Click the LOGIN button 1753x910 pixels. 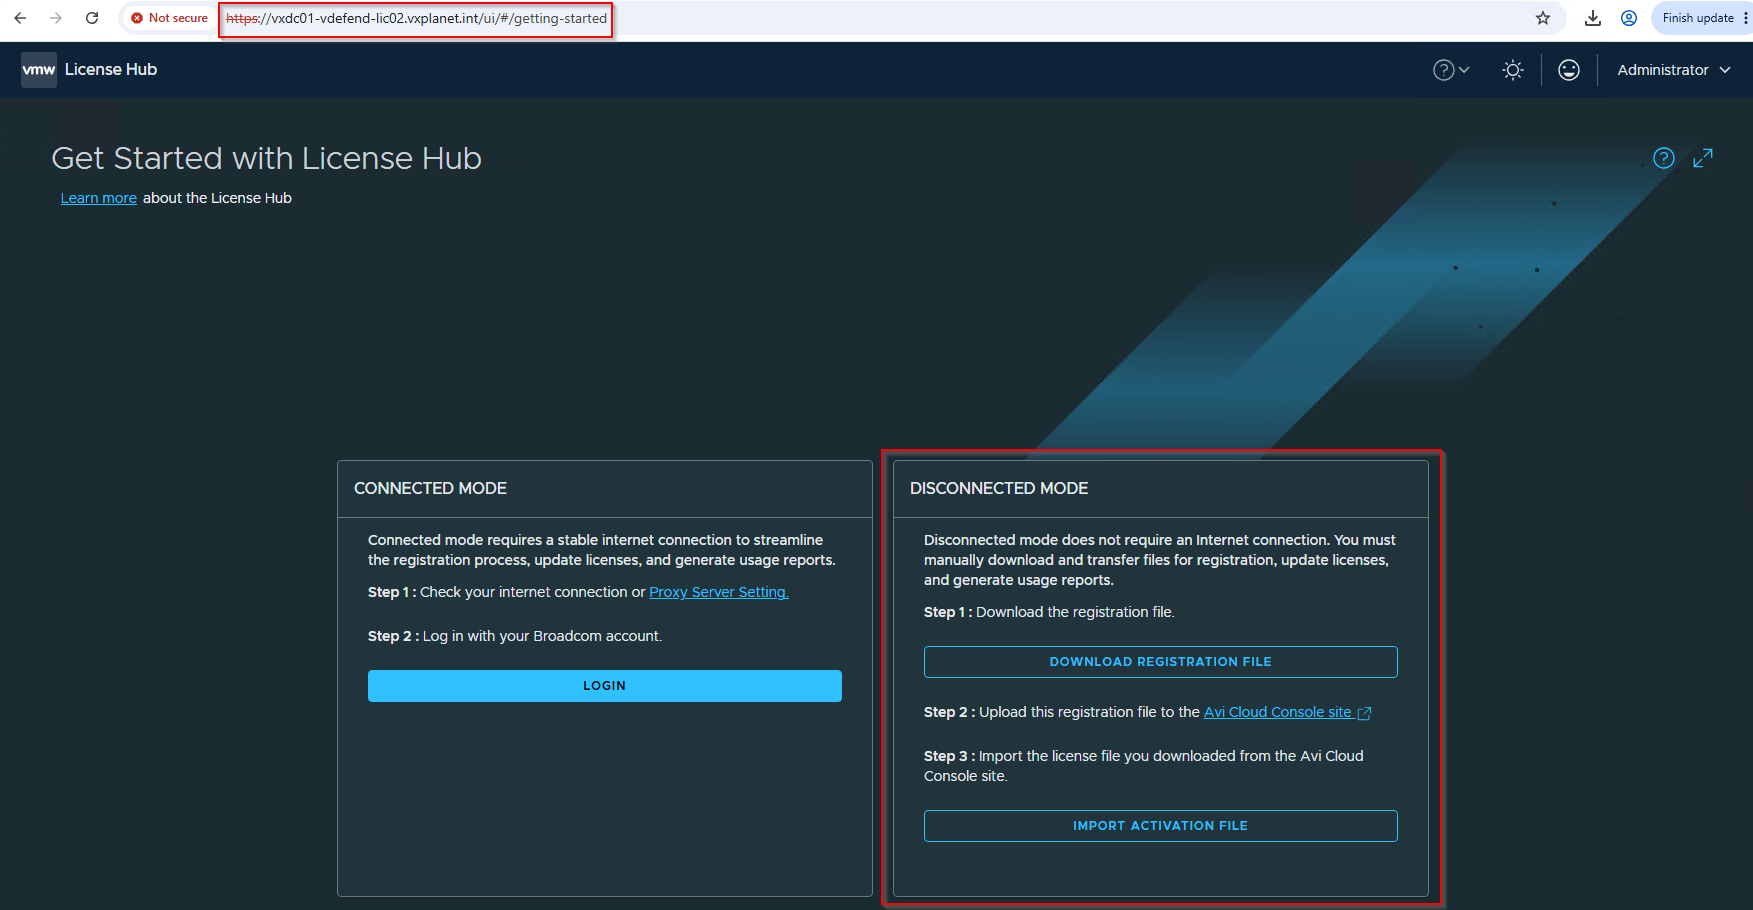[x=605, y=686]
